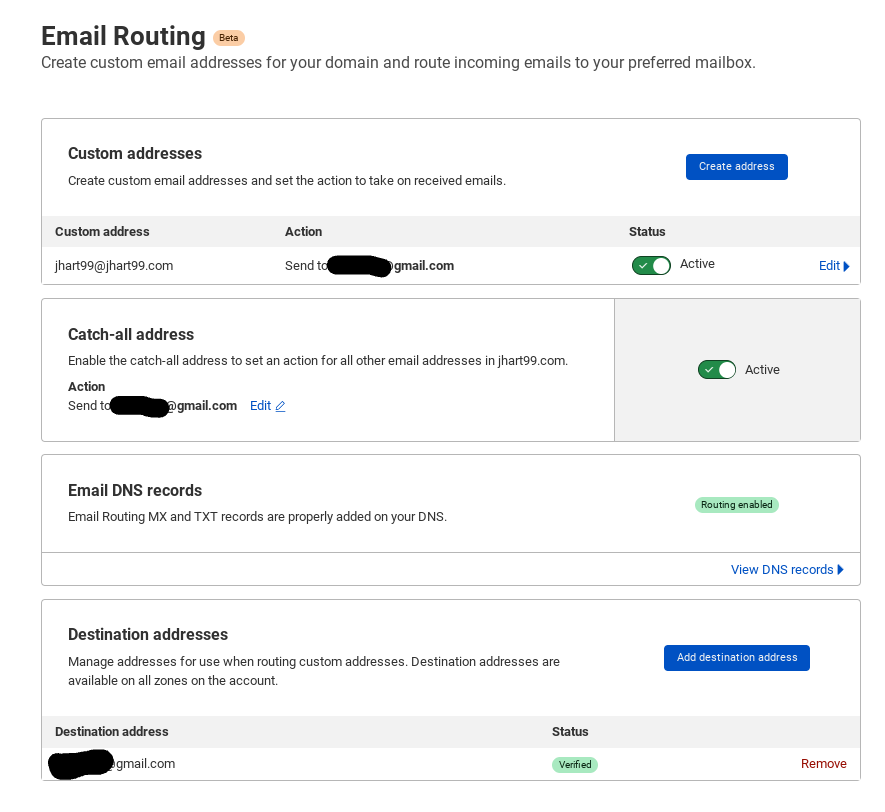Turn off the catch-all address toggle
The width and height of the screenshot is (885, 812).
tap(717, 370)
